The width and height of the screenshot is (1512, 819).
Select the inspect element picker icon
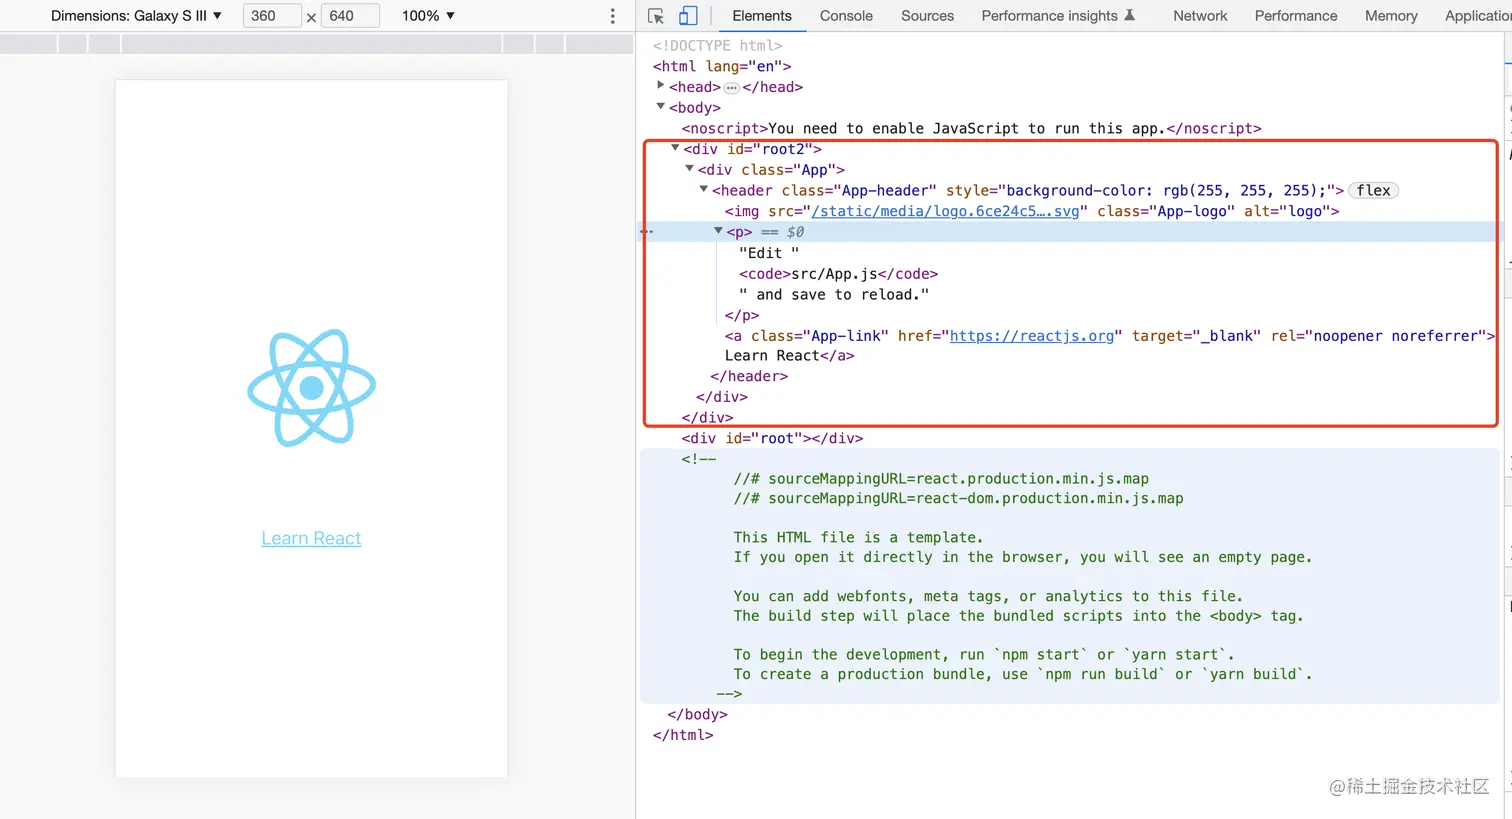click(656, 16)
